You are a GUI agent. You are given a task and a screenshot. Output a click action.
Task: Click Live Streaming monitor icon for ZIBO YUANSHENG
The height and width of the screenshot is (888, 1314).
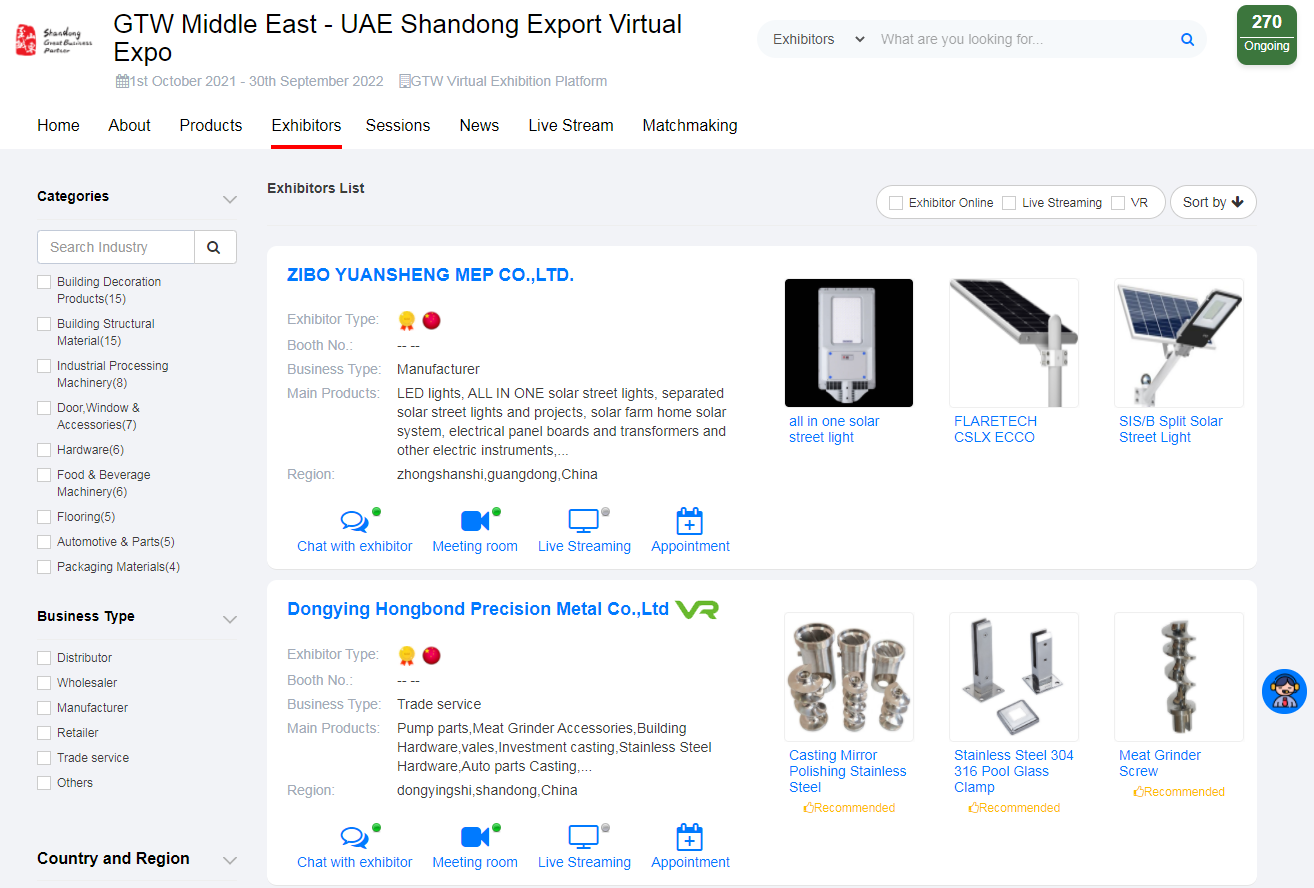click(x=584, y=521)
